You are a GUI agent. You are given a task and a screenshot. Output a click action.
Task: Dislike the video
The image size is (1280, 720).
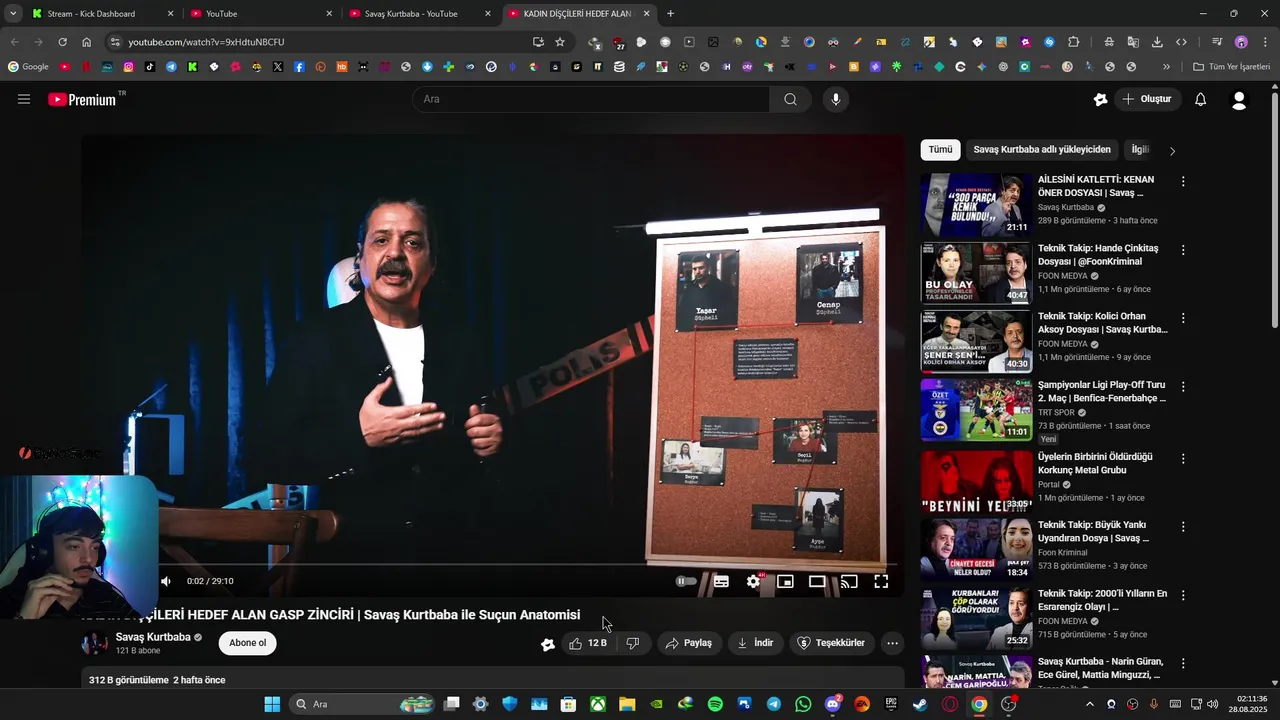633,643
